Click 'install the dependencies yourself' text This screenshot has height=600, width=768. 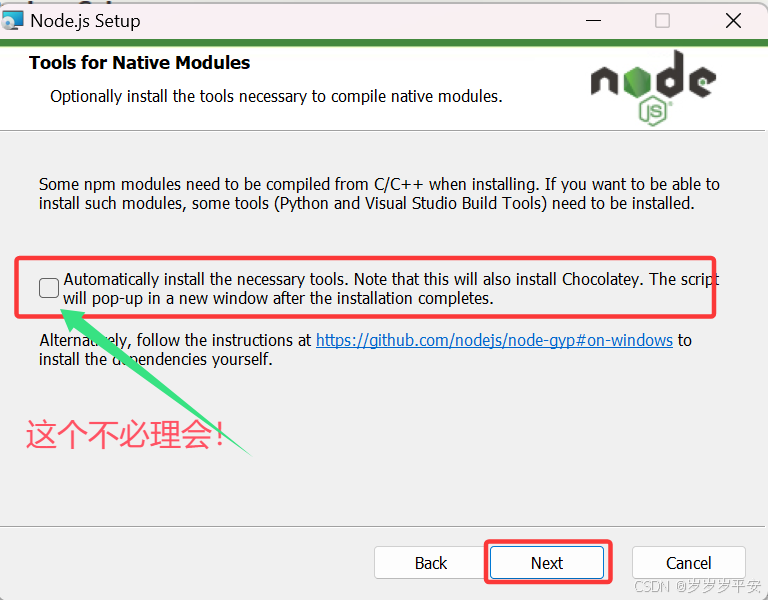click(x=155, y=359)
